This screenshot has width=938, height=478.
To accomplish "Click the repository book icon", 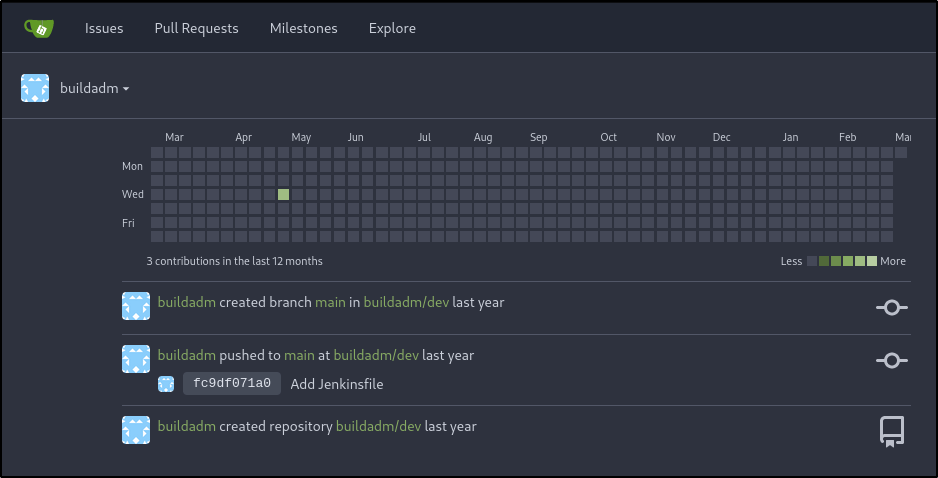I will [891, 431].
